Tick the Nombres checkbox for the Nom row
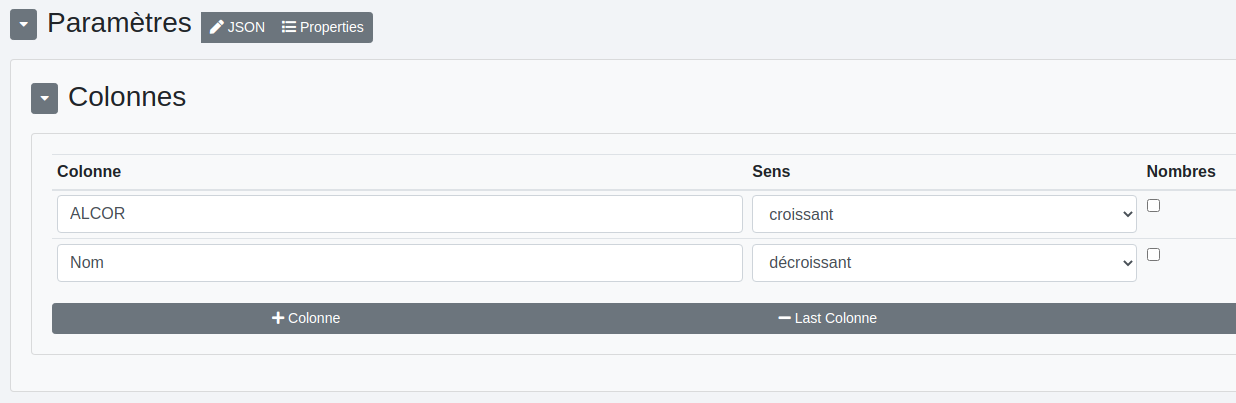The width and height of the screenshot is (1236, 403). (x=1153, y=255)
